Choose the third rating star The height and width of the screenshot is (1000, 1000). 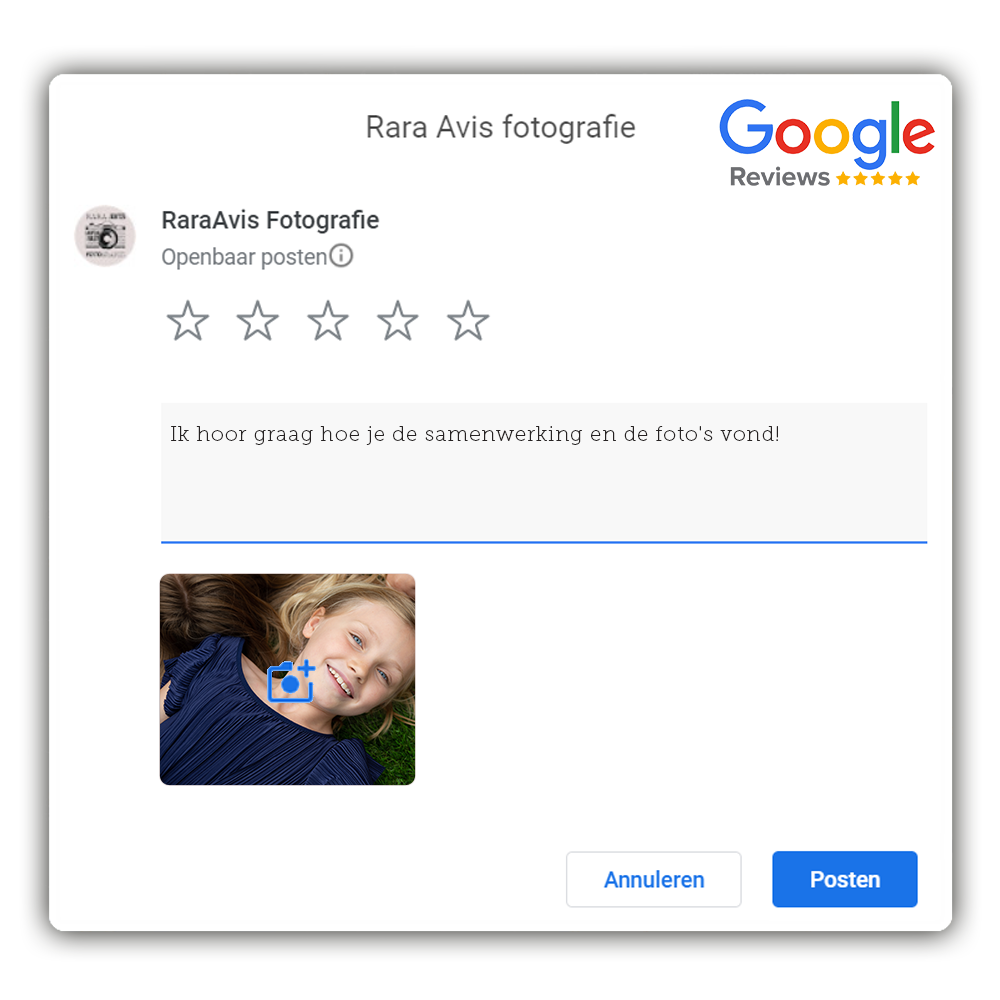328,320
